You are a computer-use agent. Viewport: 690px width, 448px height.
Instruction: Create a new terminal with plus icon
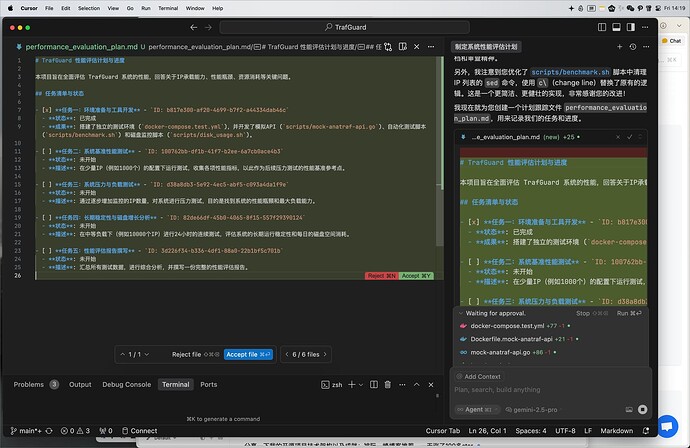[352, 385]
